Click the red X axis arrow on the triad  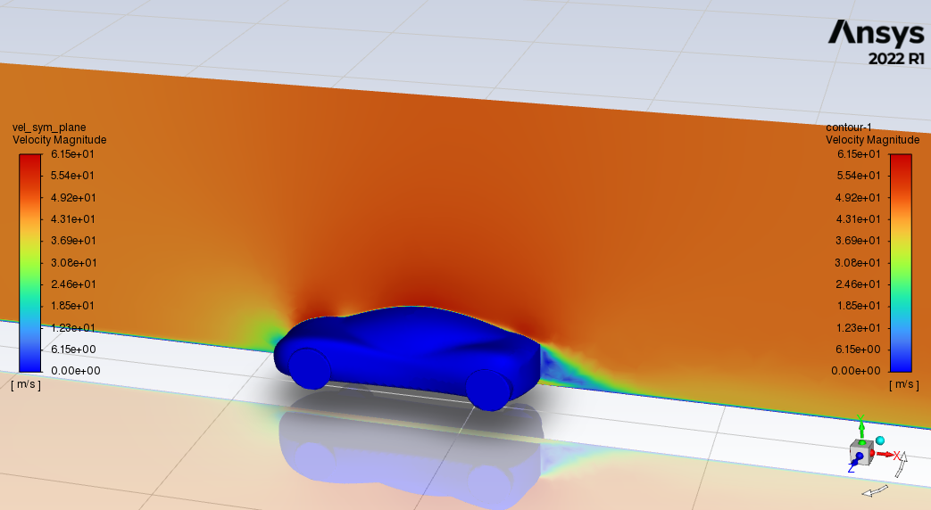(x=885, y=455)
